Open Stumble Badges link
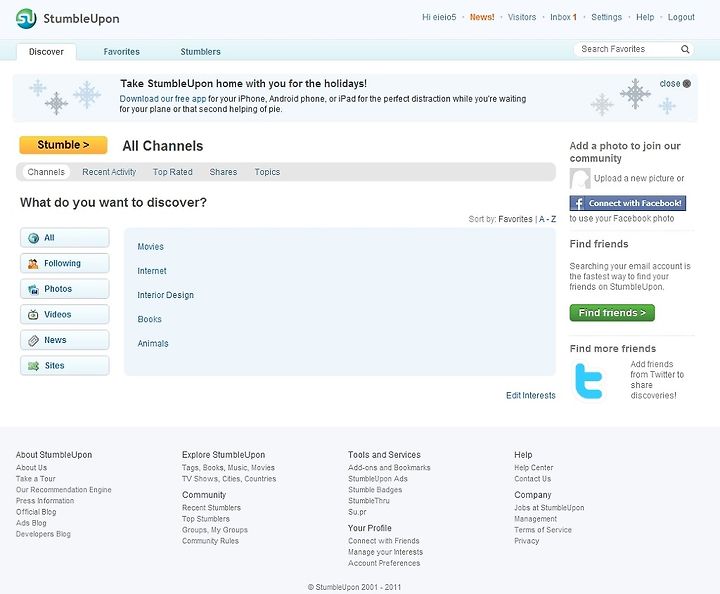Image resolution: width=720 pixels, height=594 pixels. pyautogui.click(x=375, y=489)
